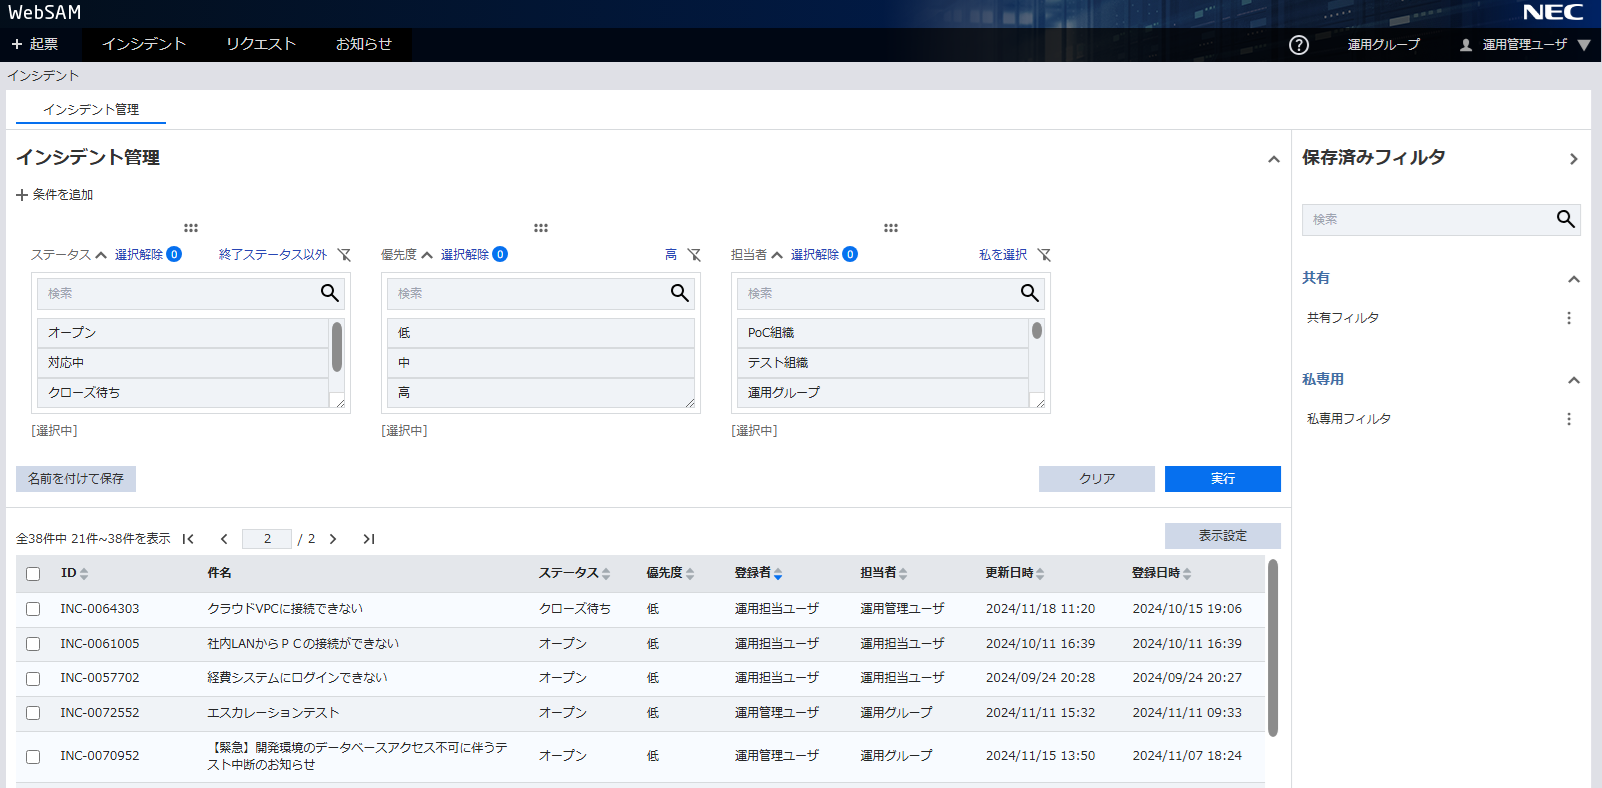Click the 名前を付けて保存 button
1602x788 pixels.
click(76, 479)
